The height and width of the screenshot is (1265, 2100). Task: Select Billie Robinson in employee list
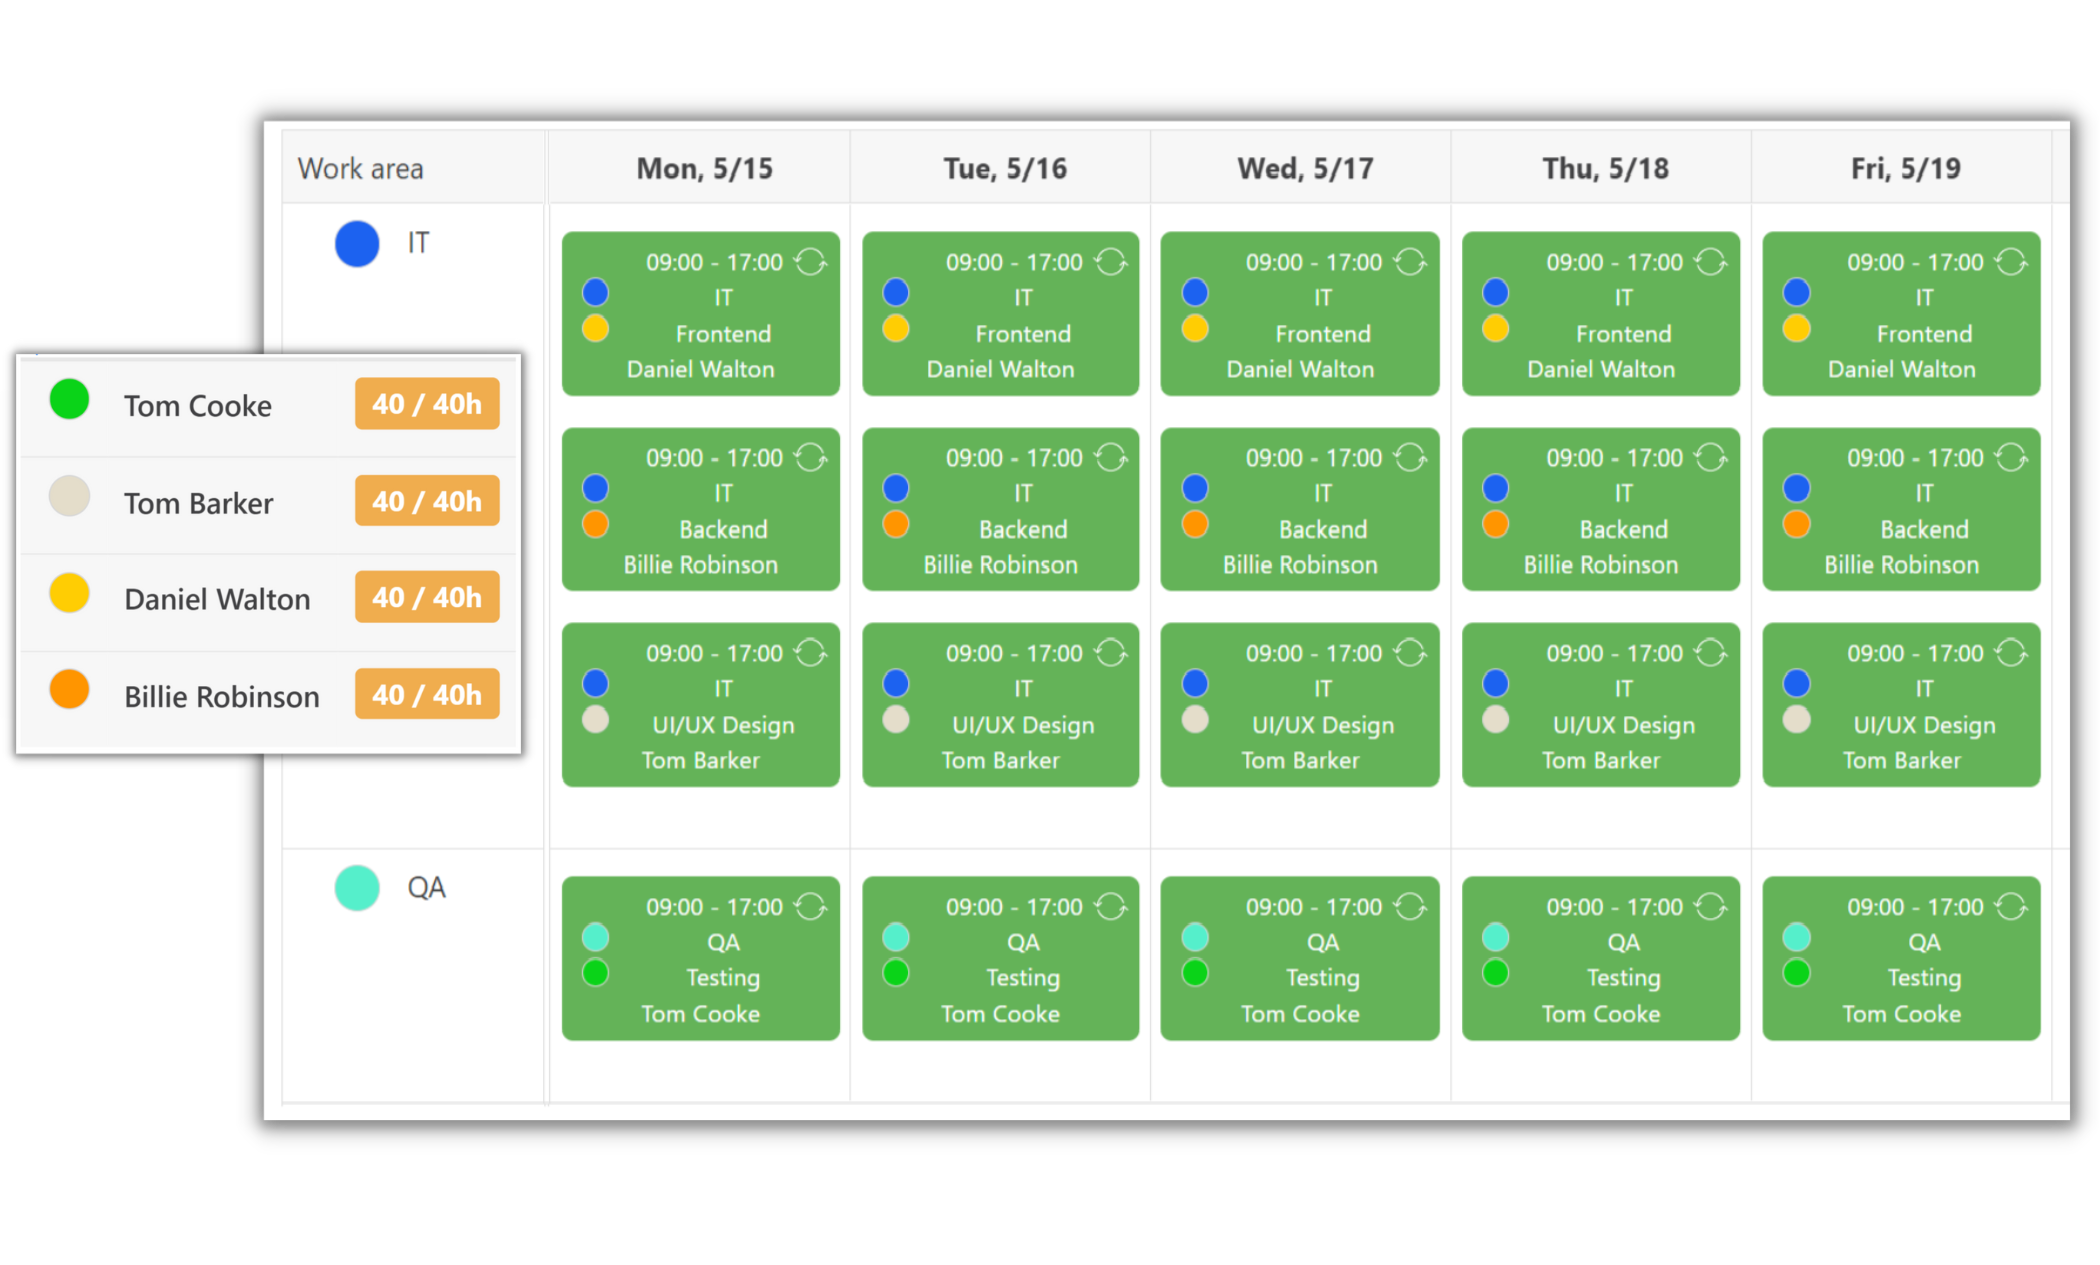(221, 697)
